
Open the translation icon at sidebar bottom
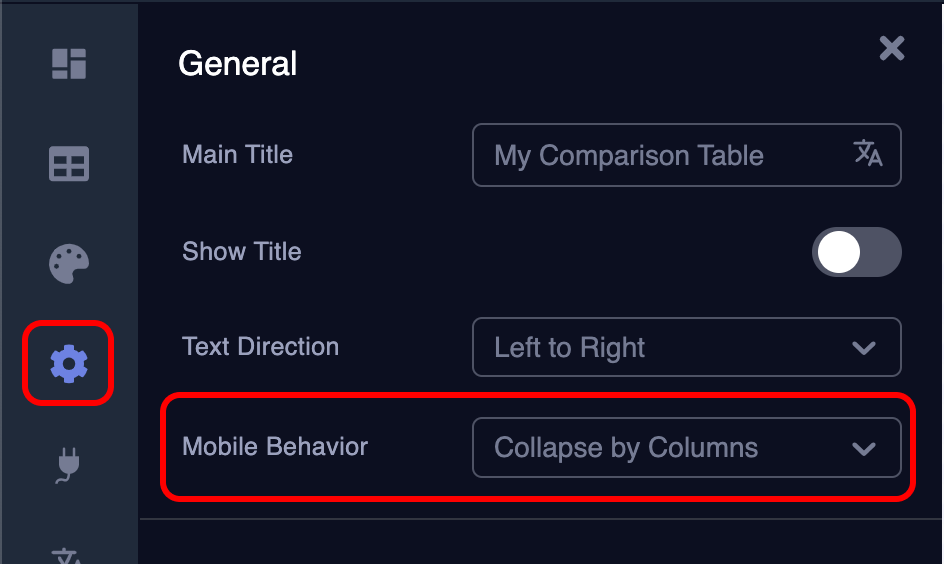[69, 555]
